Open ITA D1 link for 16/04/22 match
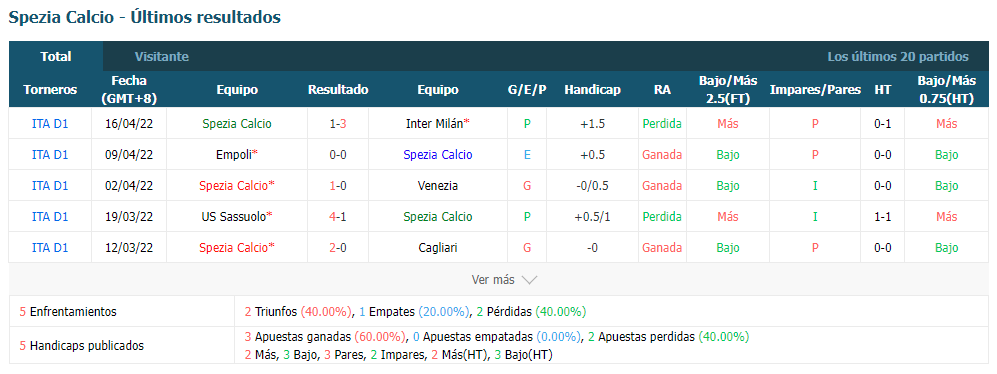The height and width of the screenshot is (374, 997). (50, 124)
